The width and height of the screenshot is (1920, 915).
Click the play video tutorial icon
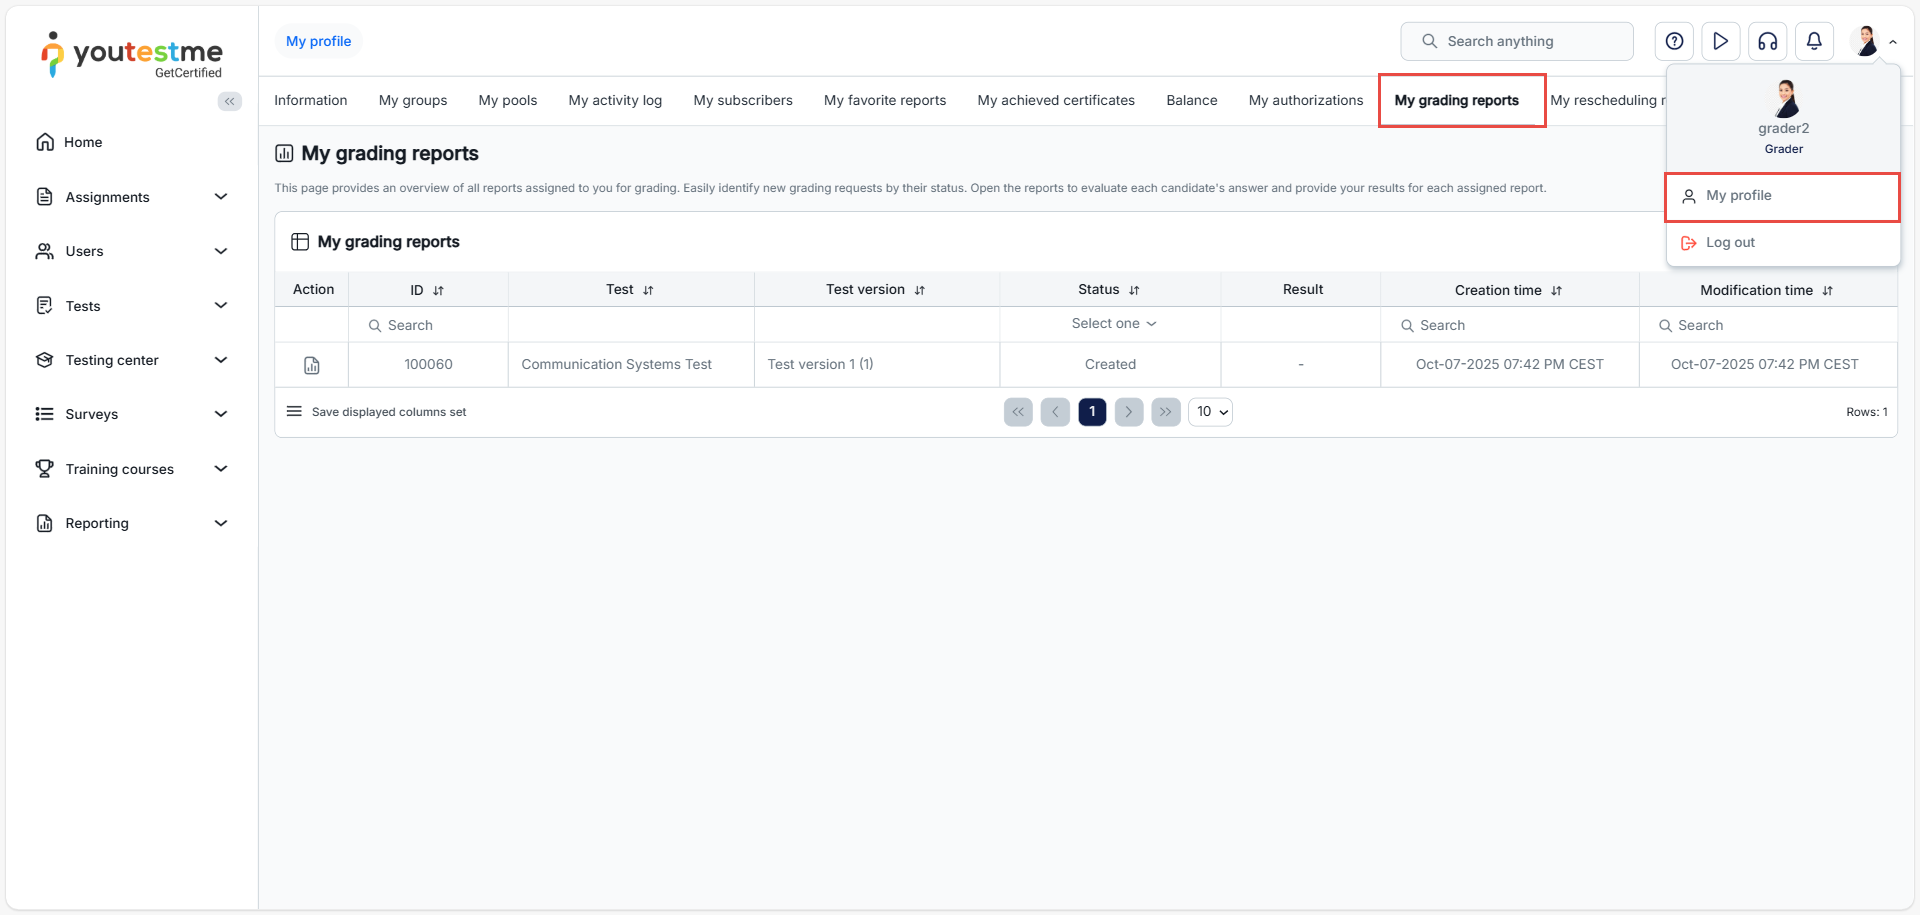[x=1720, y=41]
